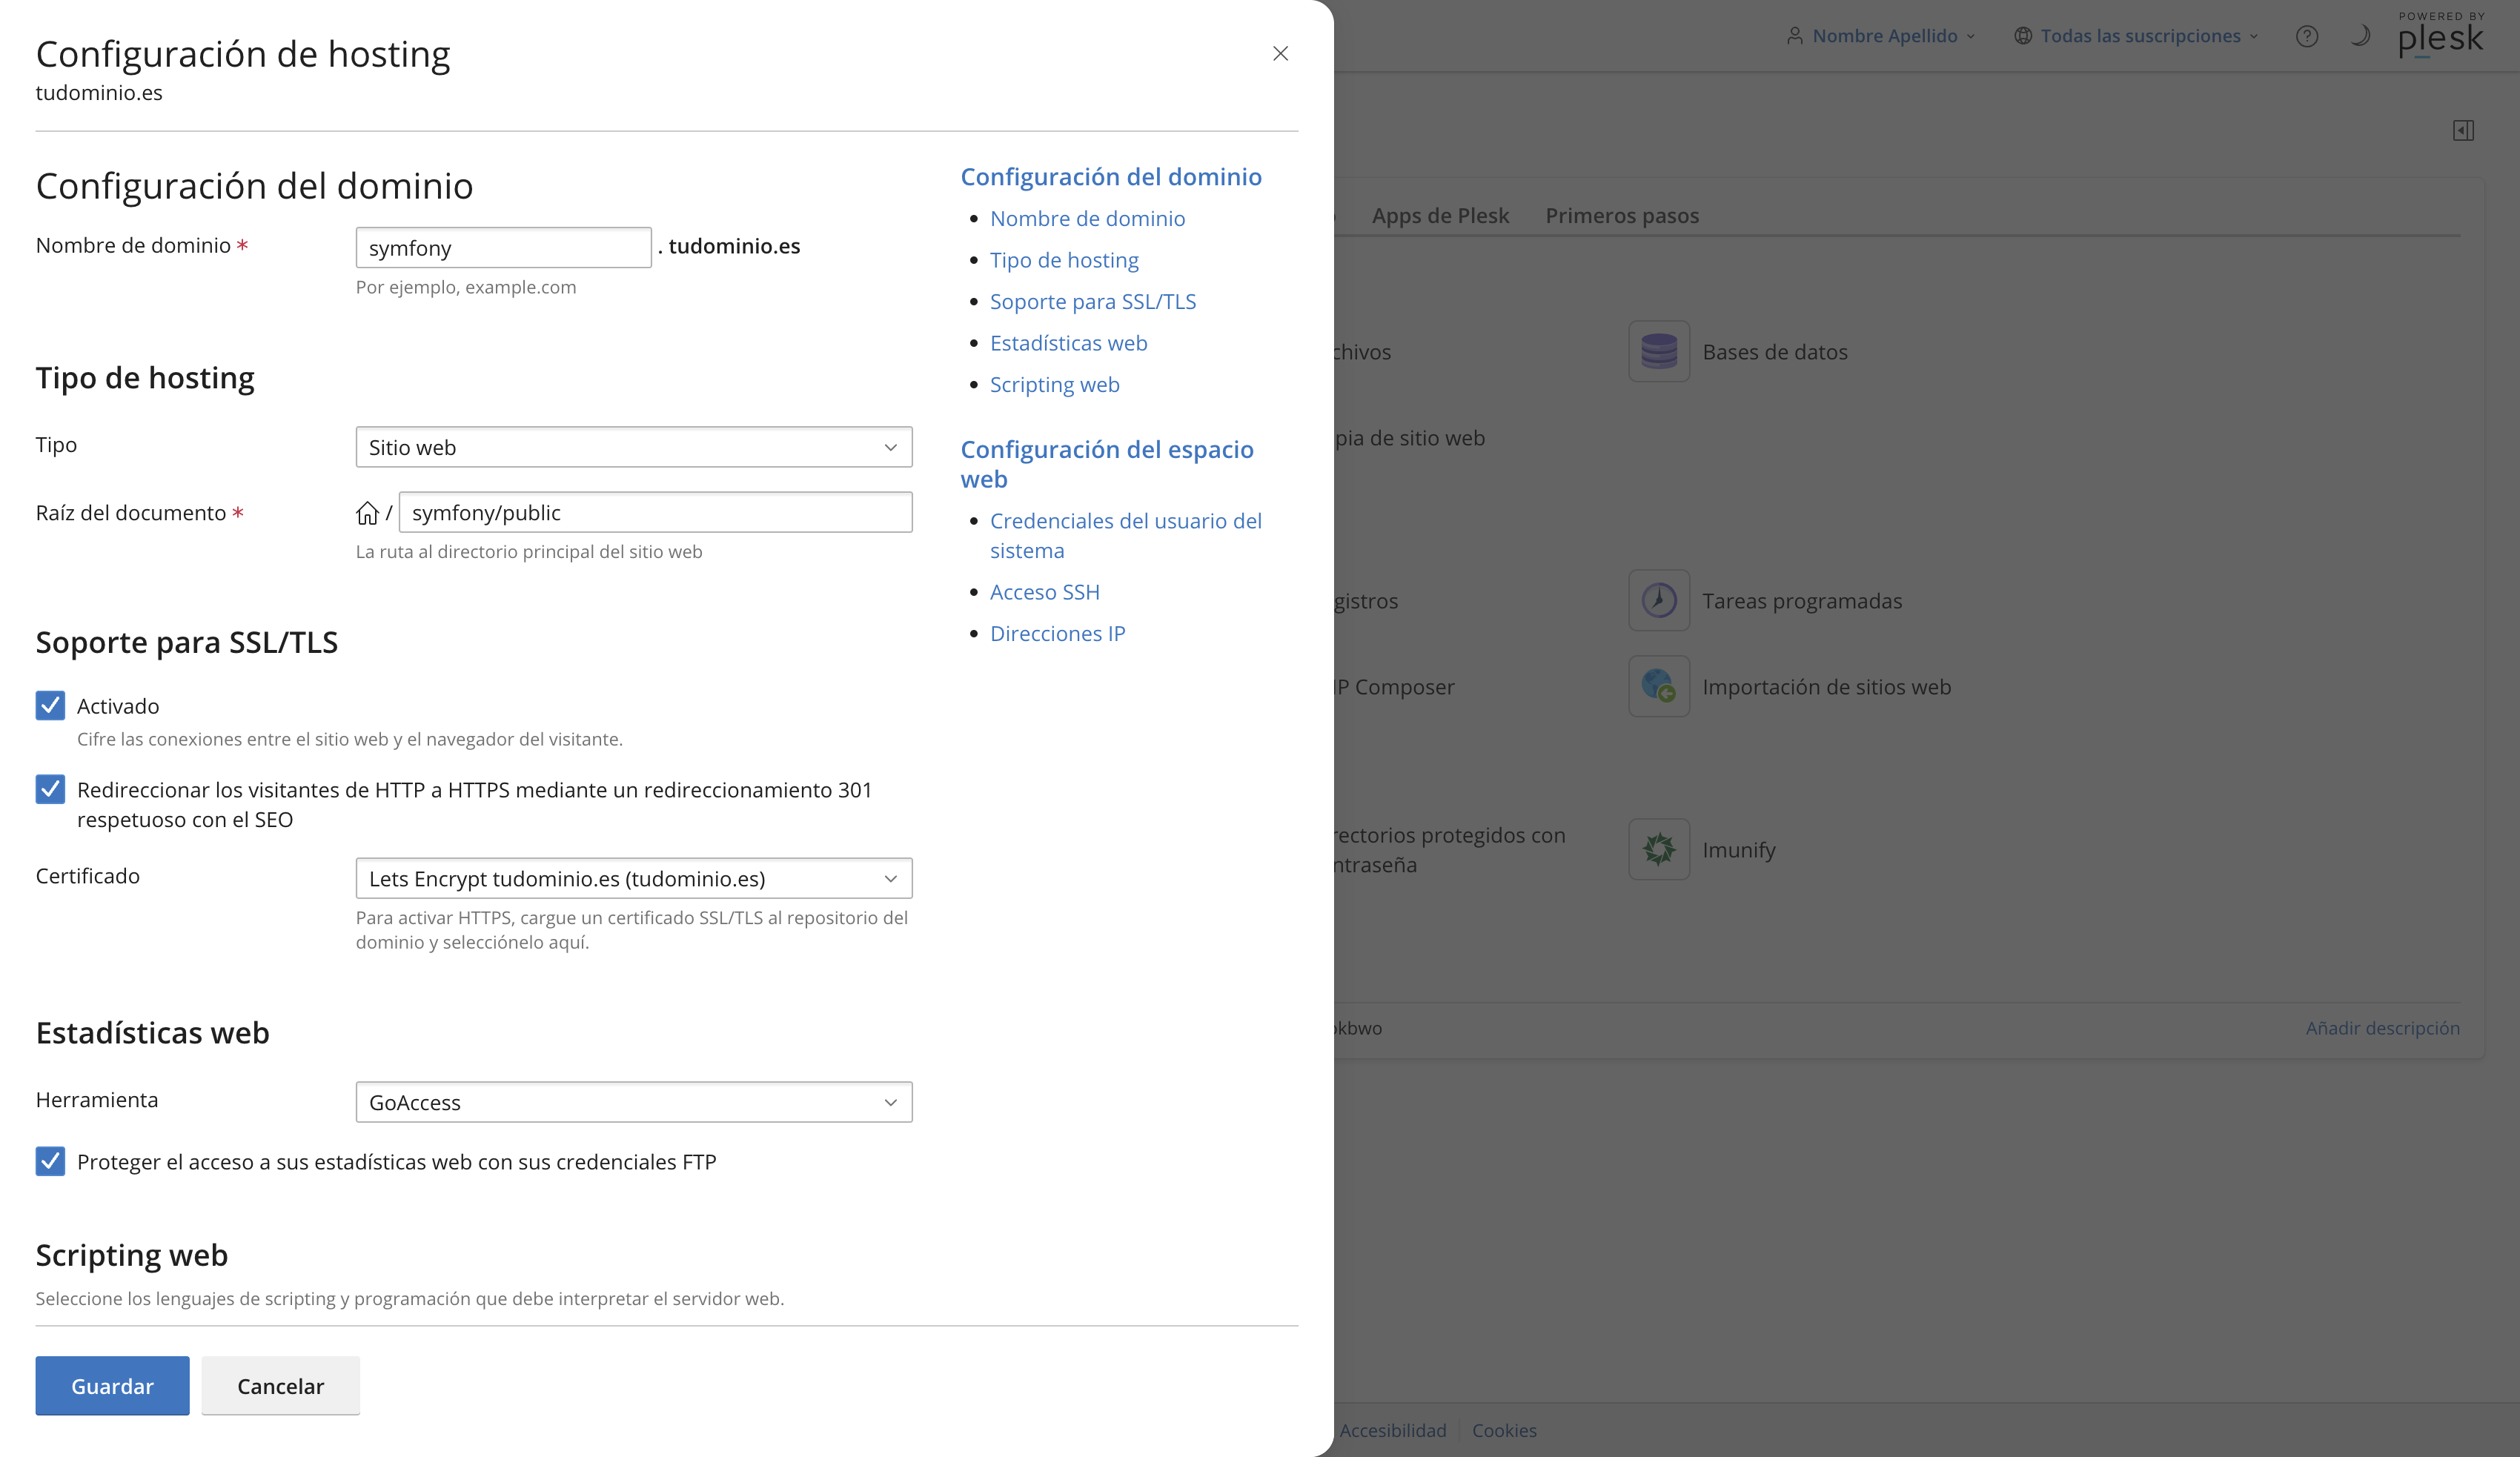The height and width of the screenshot is (1457, 2520).
Task: Switch to Primeros pasos tab
Action: coord(1622,215)
